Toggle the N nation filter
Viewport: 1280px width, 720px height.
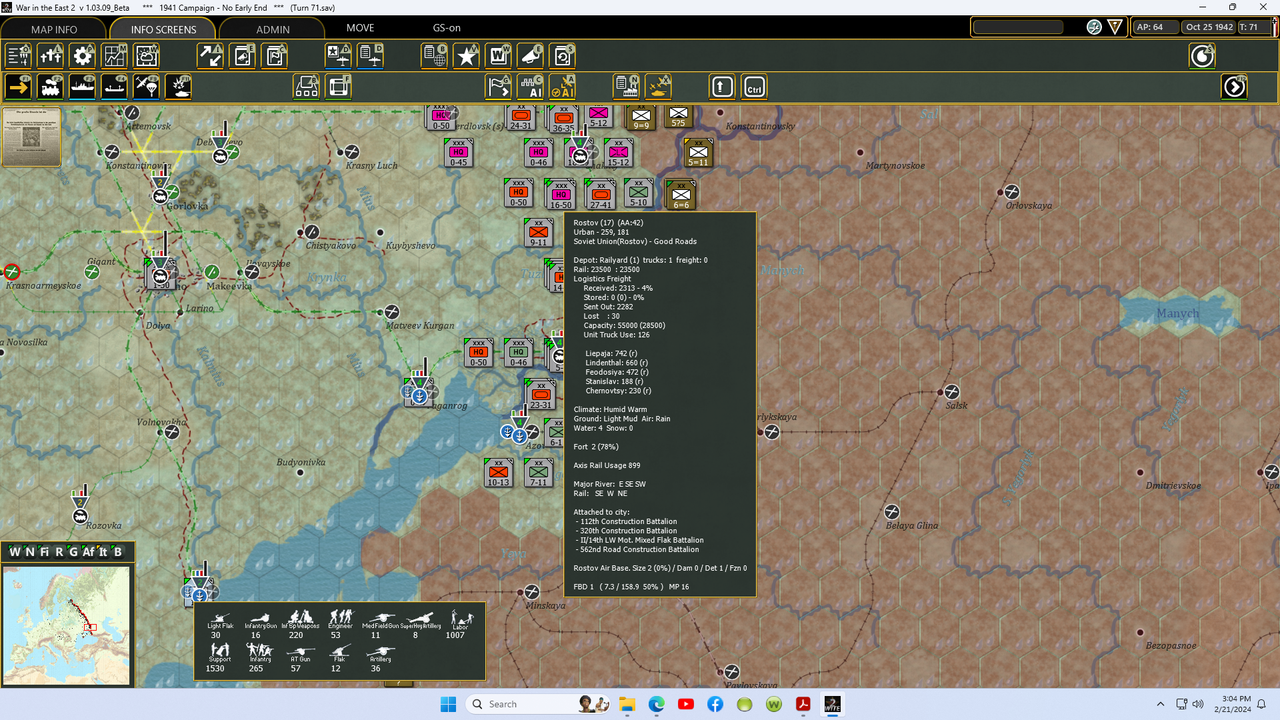tap(29, 552)
